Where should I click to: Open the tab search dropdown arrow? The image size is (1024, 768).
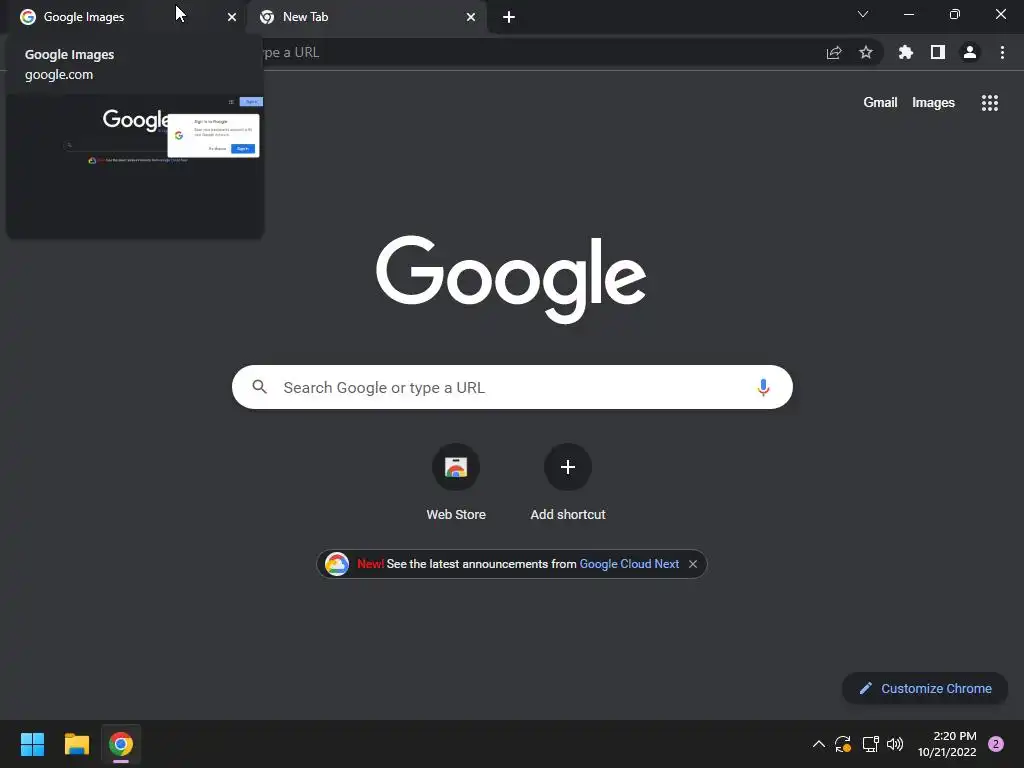click(863, 14)
